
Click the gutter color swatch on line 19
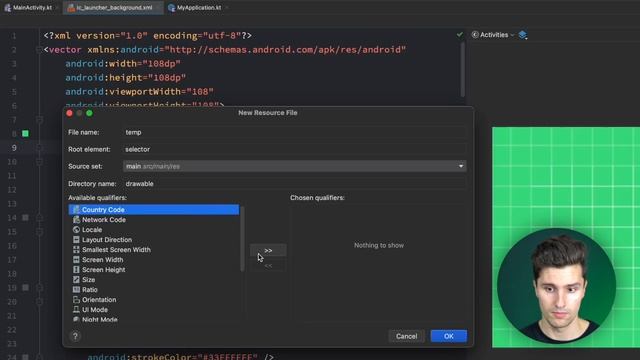coord(25,287)
